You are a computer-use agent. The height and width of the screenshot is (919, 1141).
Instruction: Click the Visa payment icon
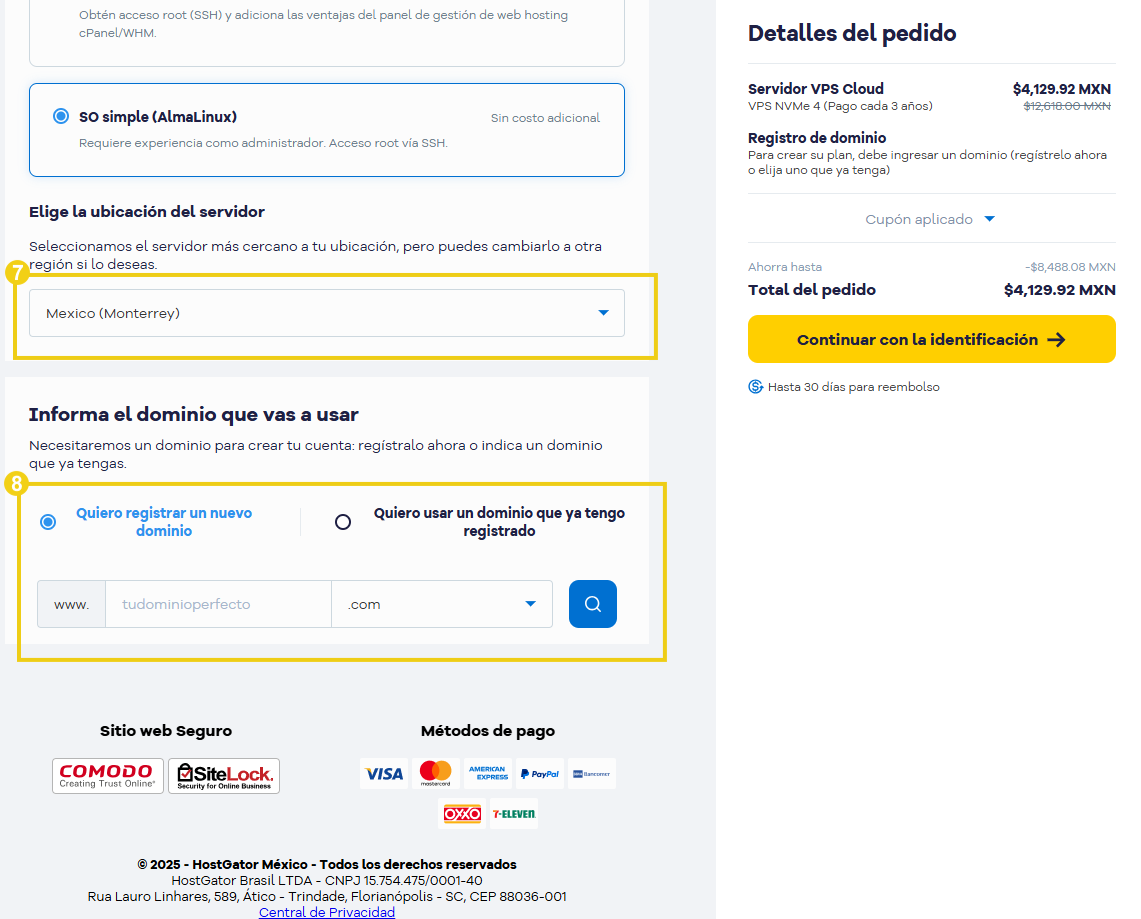point(384,772)
